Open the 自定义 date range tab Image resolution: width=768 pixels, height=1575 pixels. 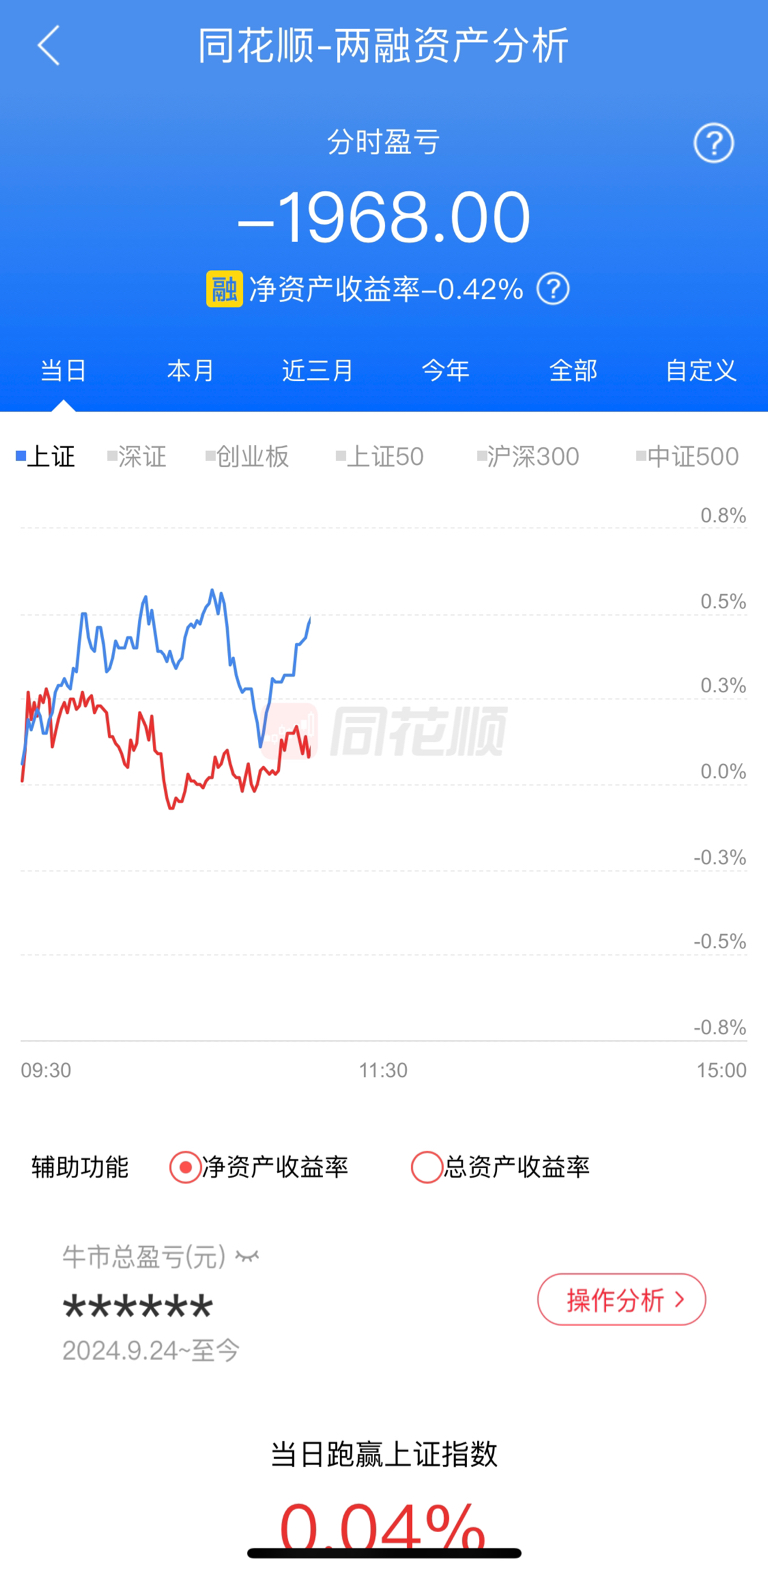point(701,370)
